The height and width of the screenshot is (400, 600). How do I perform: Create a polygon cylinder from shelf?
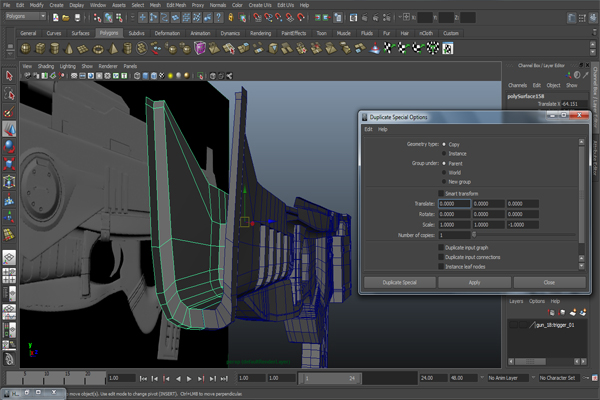tap(54, 49)
